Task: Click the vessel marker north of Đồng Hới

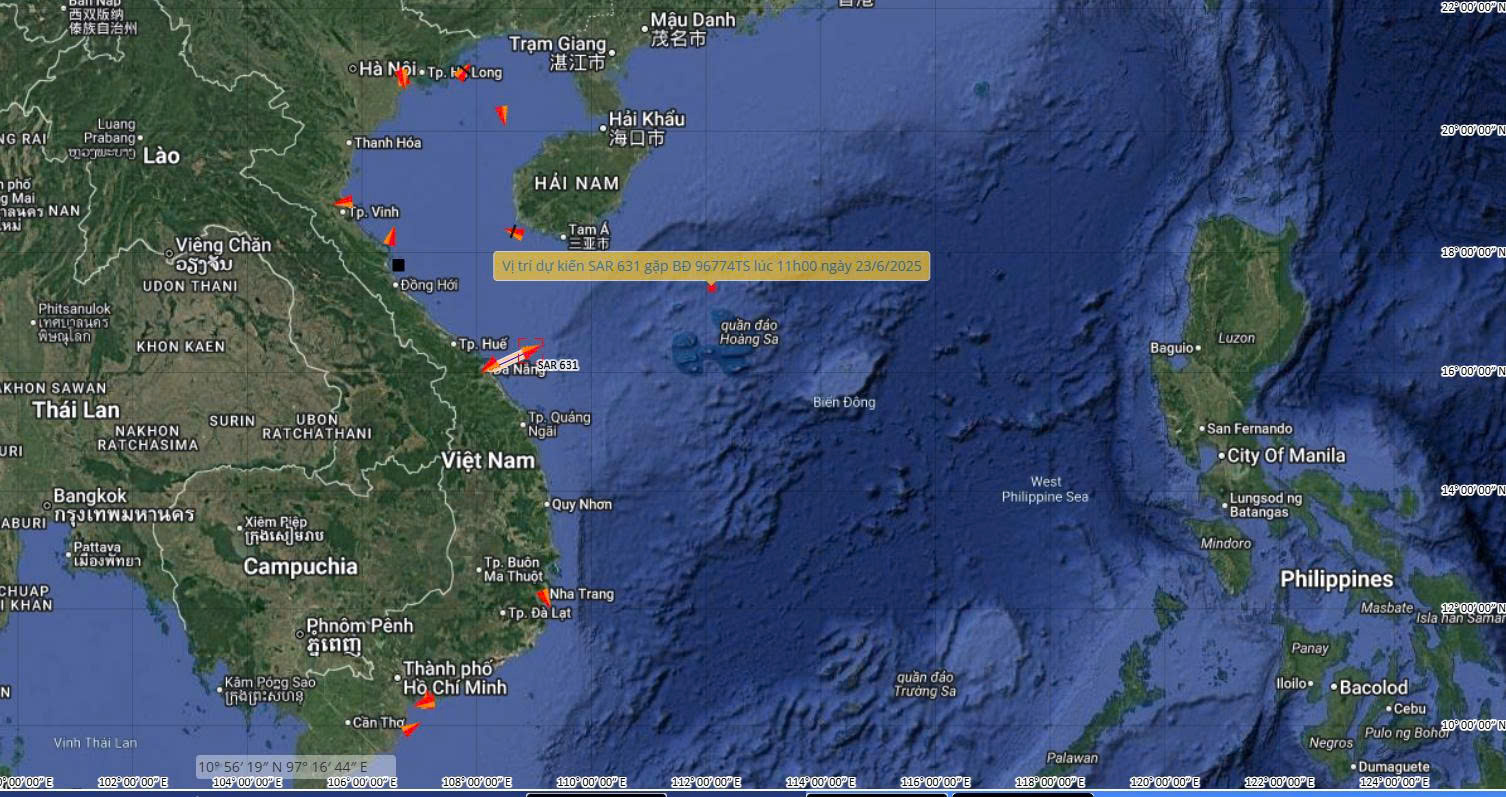Action: tap(390, 238)
